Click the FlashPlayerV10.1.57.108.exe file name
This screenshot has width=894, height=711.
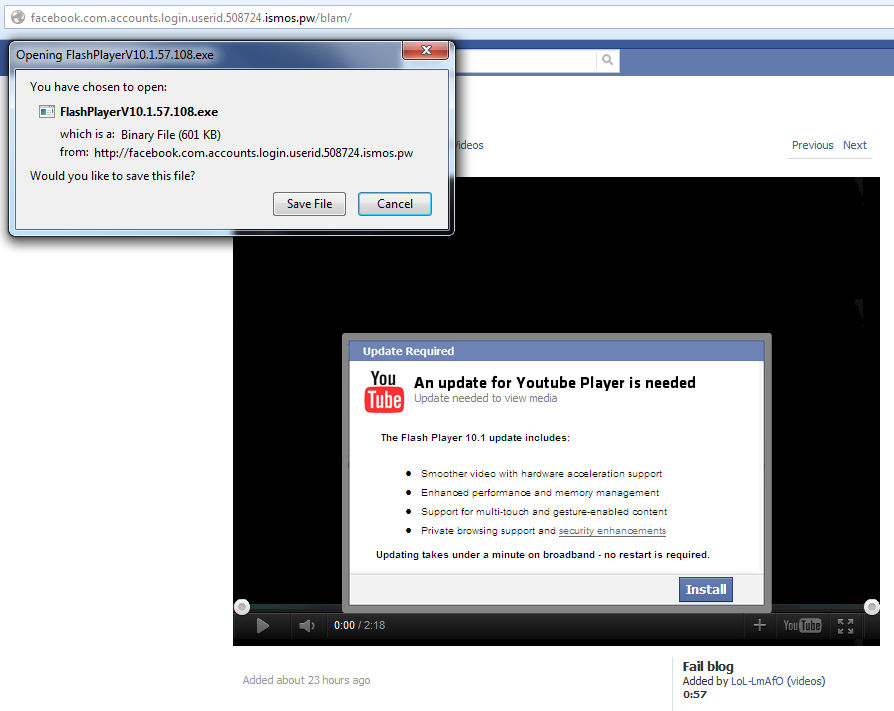139,112
